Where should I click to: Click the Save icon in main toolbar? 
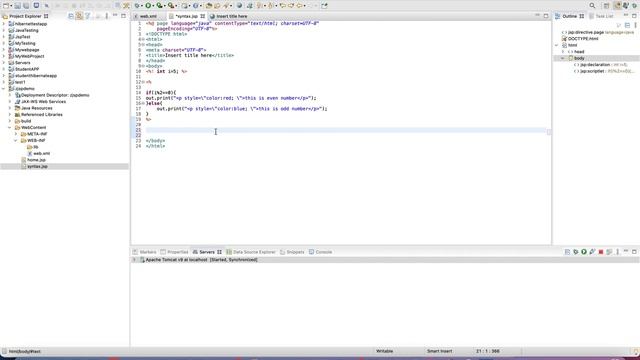click(18, 6)
